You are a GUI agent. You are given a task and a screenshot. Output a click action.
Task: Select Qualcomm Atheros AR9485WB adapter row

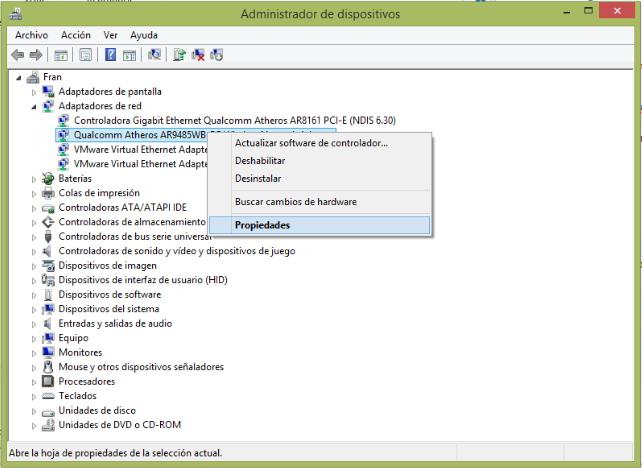point(140,135)
